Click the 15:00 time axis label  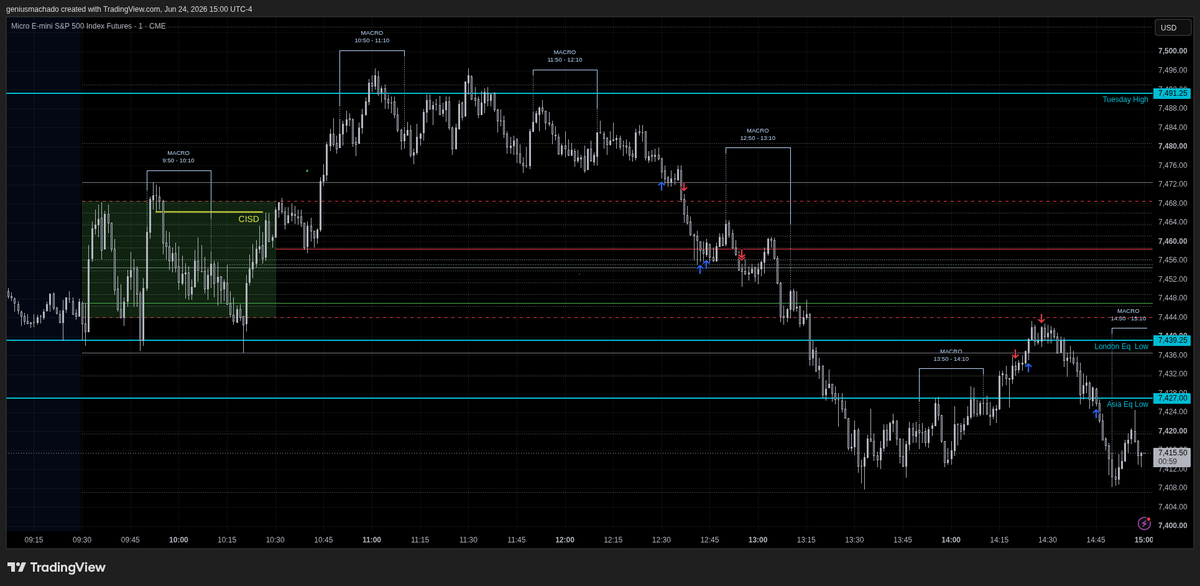pos(1143,540)
